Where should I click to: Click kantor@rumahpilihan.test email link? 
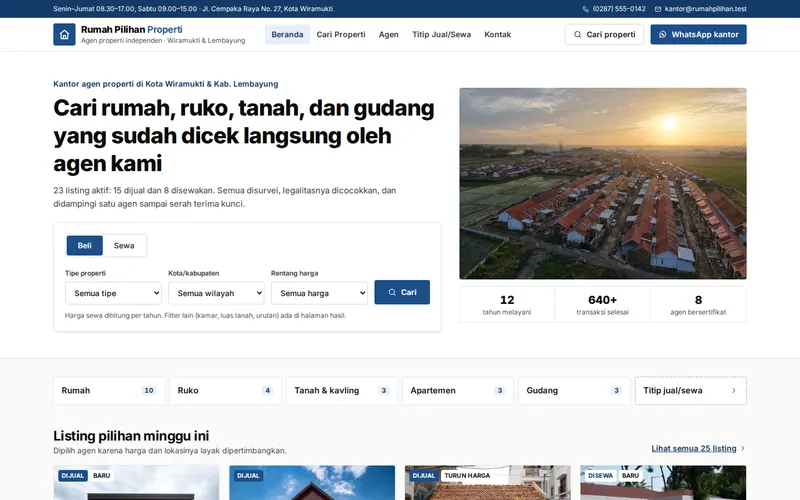[x=706, y=9]
